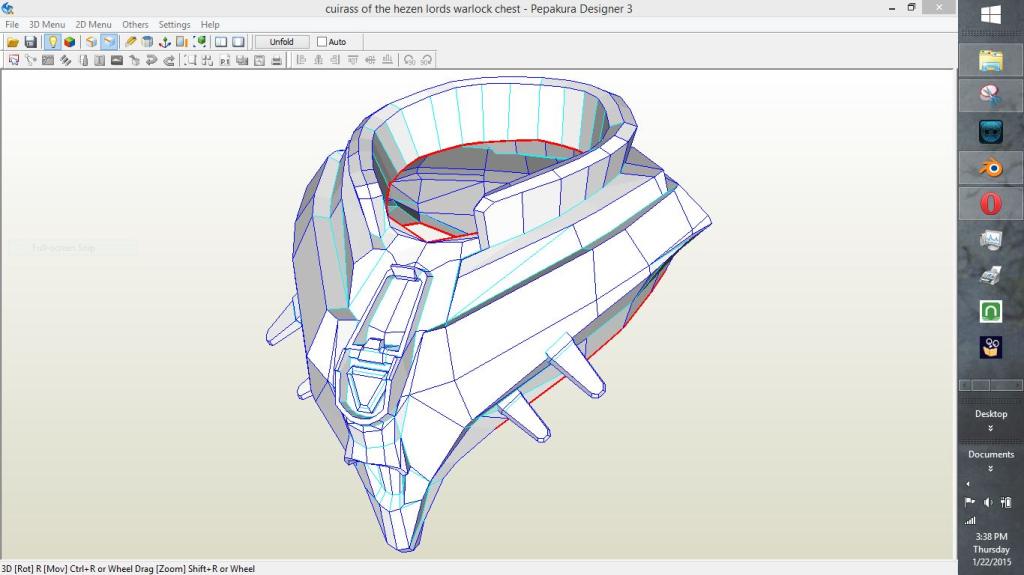Click the taskbar clock showing 3:38 PM
Image resolution: width=1024 pixels, height=575 pixels.
point(991,549)
